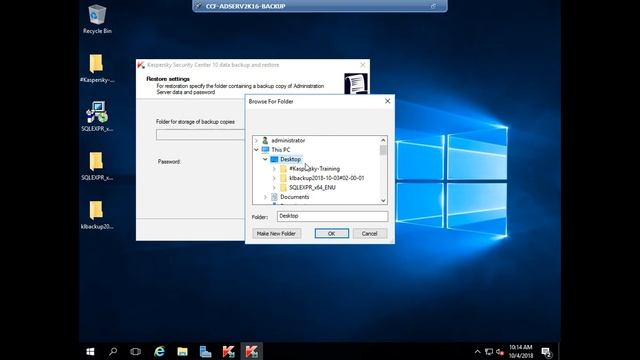
Task: Select Documents in the folder tree
Action: 294,197
